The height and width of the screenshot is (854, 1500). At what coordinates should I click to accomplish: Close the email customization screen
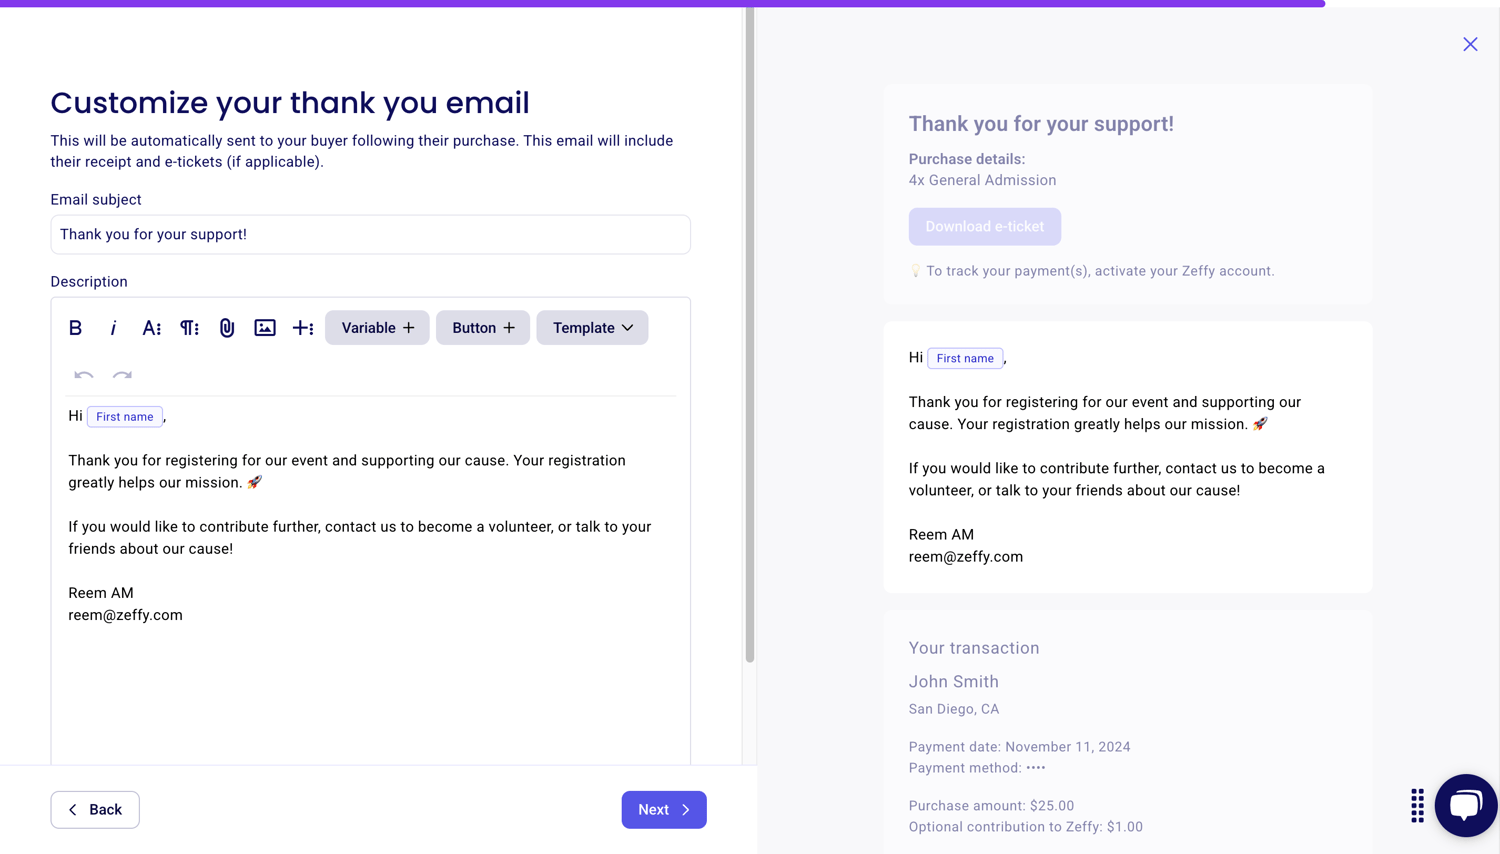tap(1470, 44)
